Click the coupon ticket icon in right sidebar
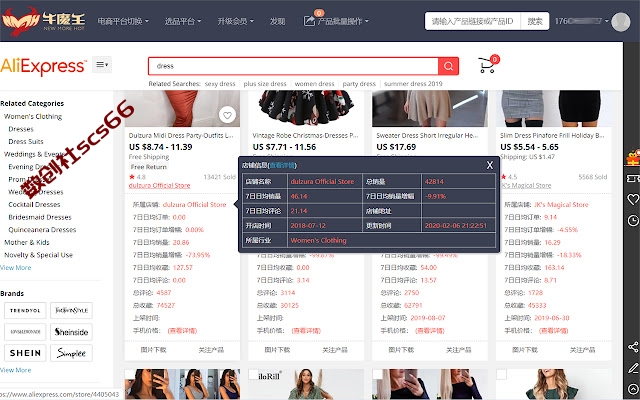Viewport: 640px width, 400px height. click(633, 178)
